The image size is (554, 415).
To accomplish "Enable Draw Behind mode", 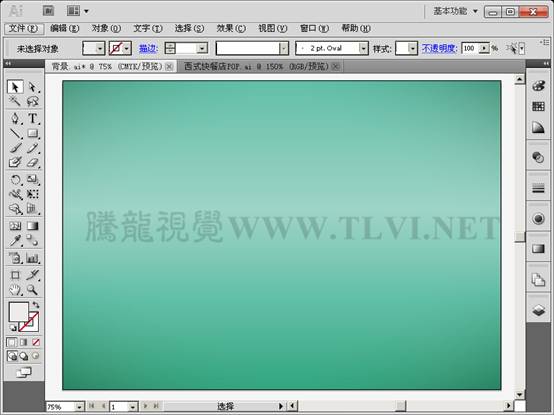I will [x=24, y=356].
